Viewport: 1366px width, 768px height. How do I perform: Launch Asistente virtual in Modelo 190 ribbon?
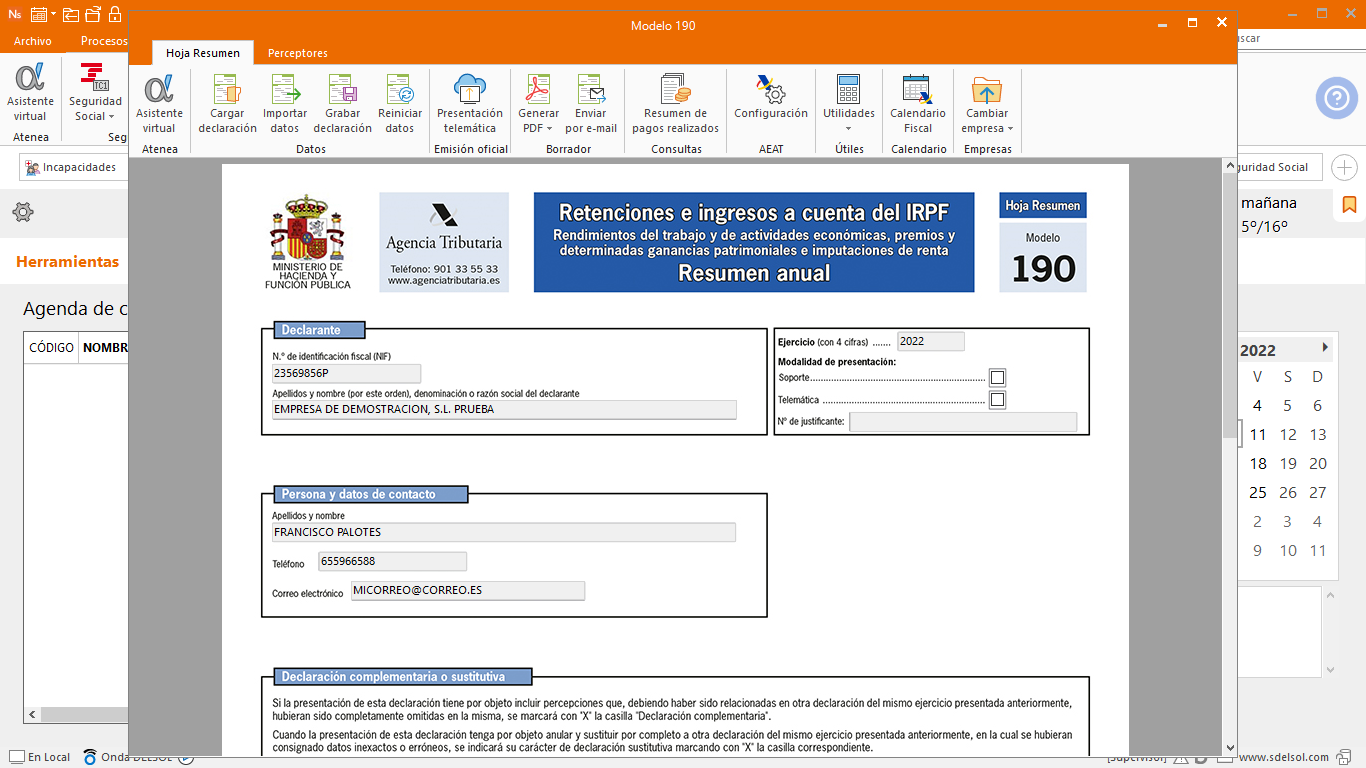pos(159,104)
